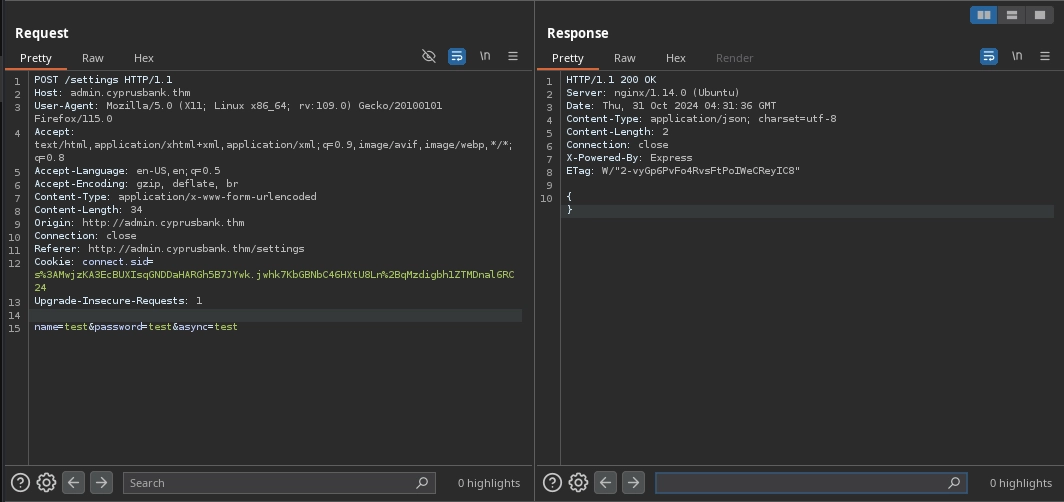Image resolution: width=1064 pixels, height=502 pixels.
Task: Toggle word wrap icon in Request panel
Action: pyautogui.click(x=457, y=57)
